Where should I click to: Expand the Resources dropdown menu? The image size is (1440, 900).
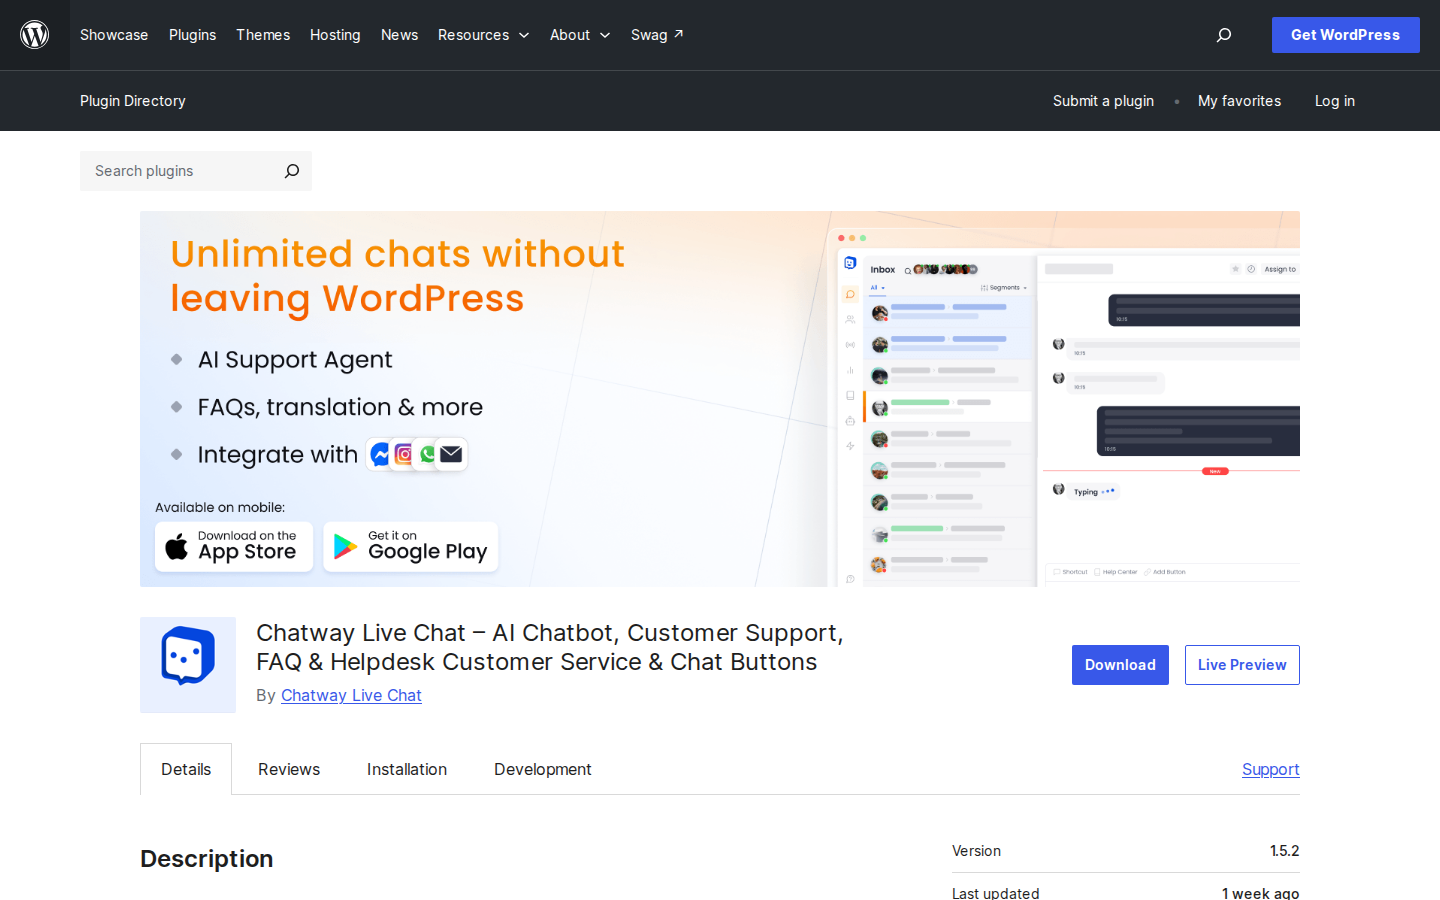[x=483, y=35]
